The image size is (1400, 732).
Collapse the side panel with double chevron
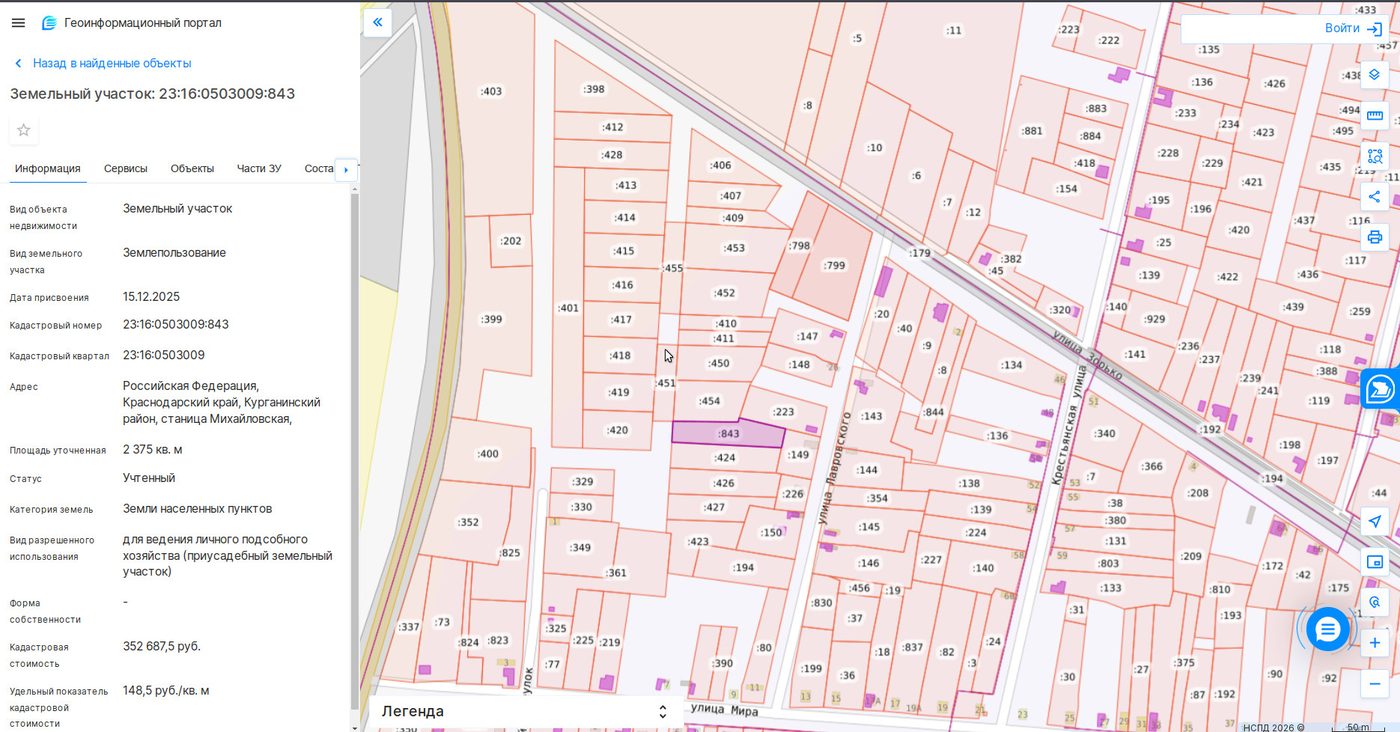377,22
